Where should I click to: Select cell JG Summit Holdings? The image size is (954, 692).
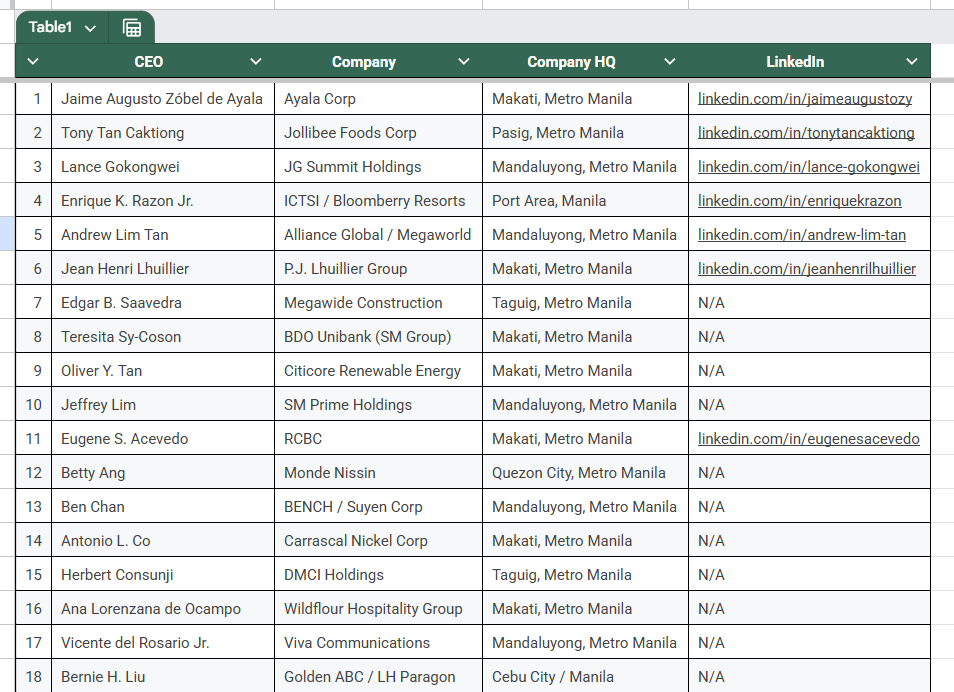(x=378, y=167)
